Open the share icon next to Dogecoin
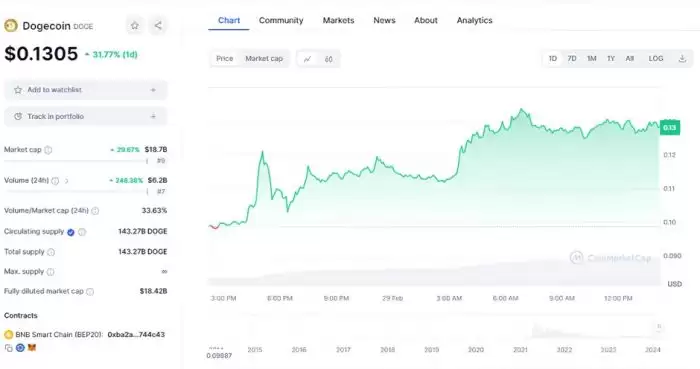The height and width of the screenshot is (369, 700). (x=158, y=25)
